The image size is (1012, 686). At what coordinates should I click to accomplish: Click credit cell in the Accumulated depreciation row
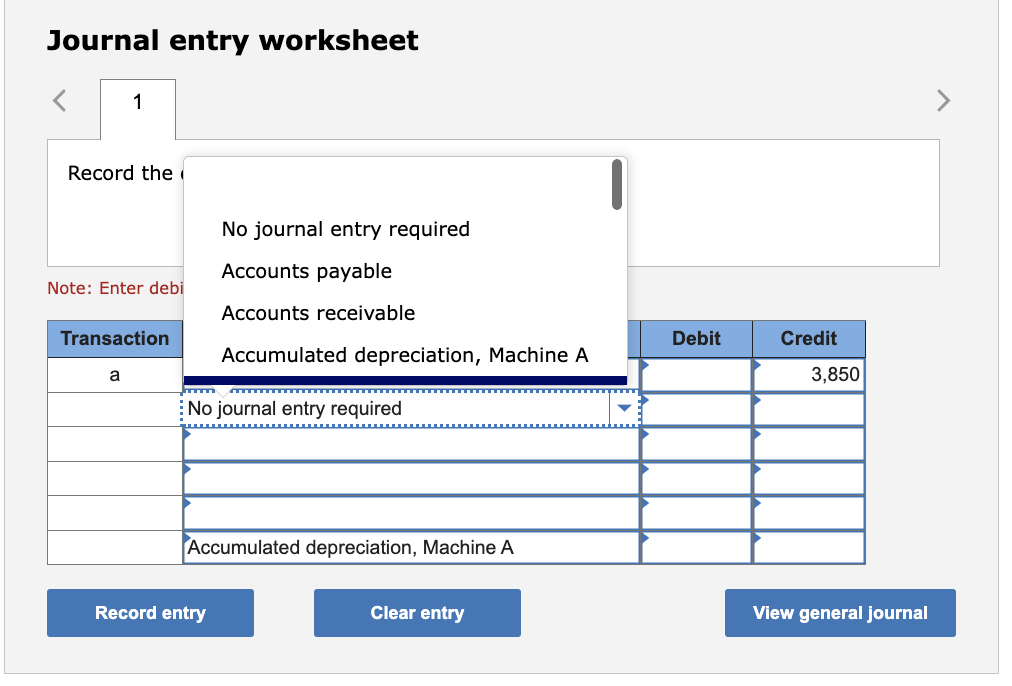click(809, 547)
